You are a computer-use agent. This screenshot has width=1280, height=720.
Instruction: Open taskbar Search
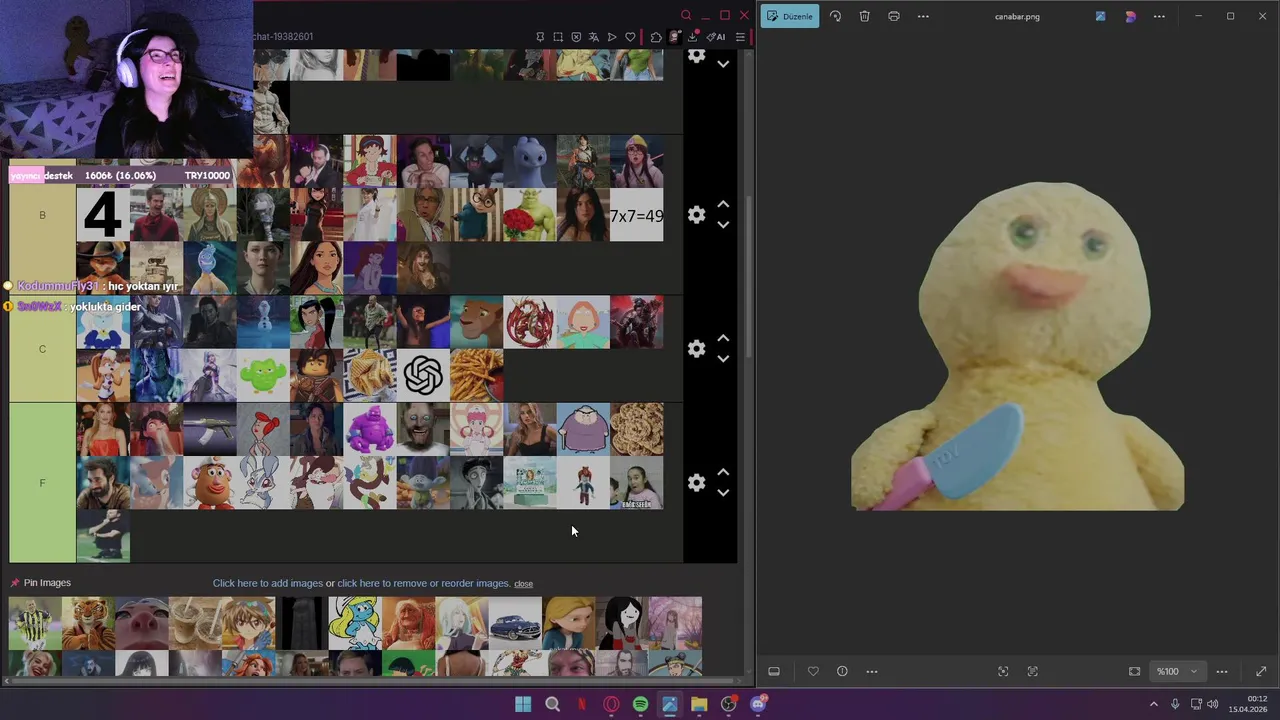click(x=552, y=704)
